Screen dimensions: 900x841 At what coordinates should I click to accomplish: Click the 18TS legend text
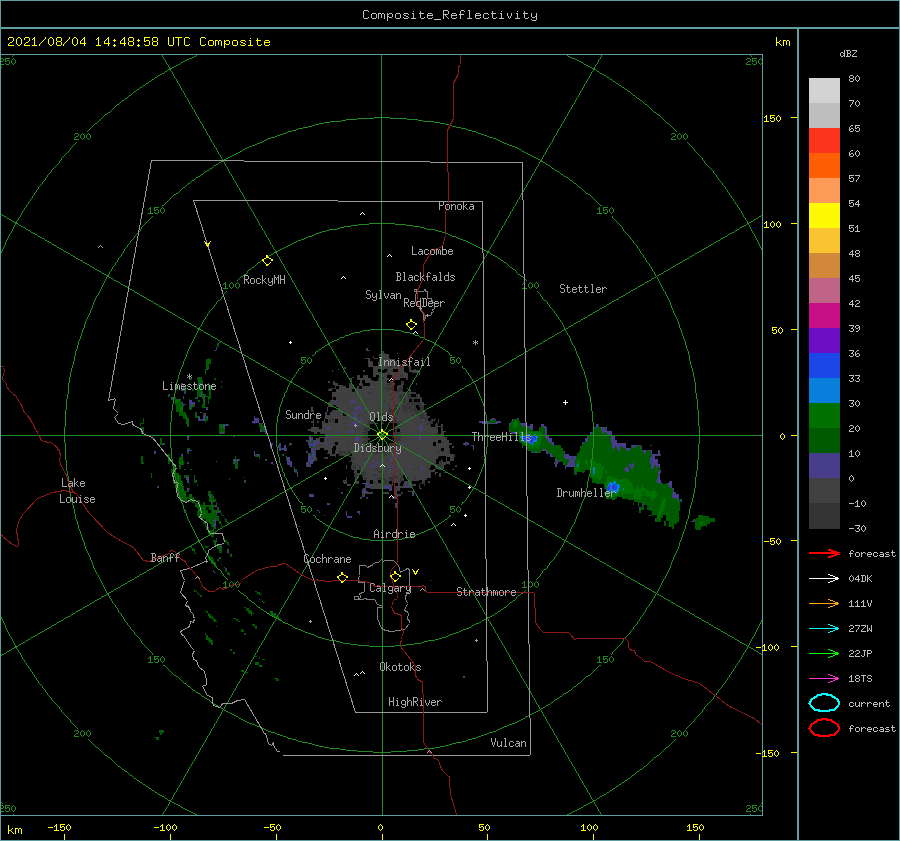(x=860, y=679)
